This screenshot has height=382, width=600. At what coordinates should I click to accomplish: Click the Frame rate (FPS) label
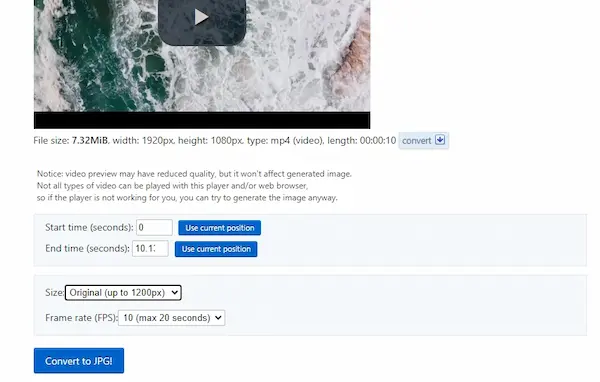point(81,318)
